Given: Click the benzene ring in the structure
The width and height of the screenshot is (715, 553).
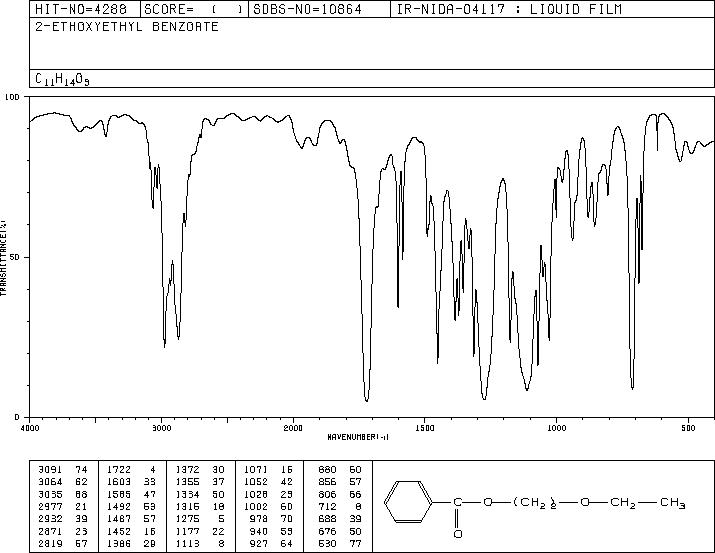Looking at the screenshot, I should pyautogui.click(x=408, y=502).
